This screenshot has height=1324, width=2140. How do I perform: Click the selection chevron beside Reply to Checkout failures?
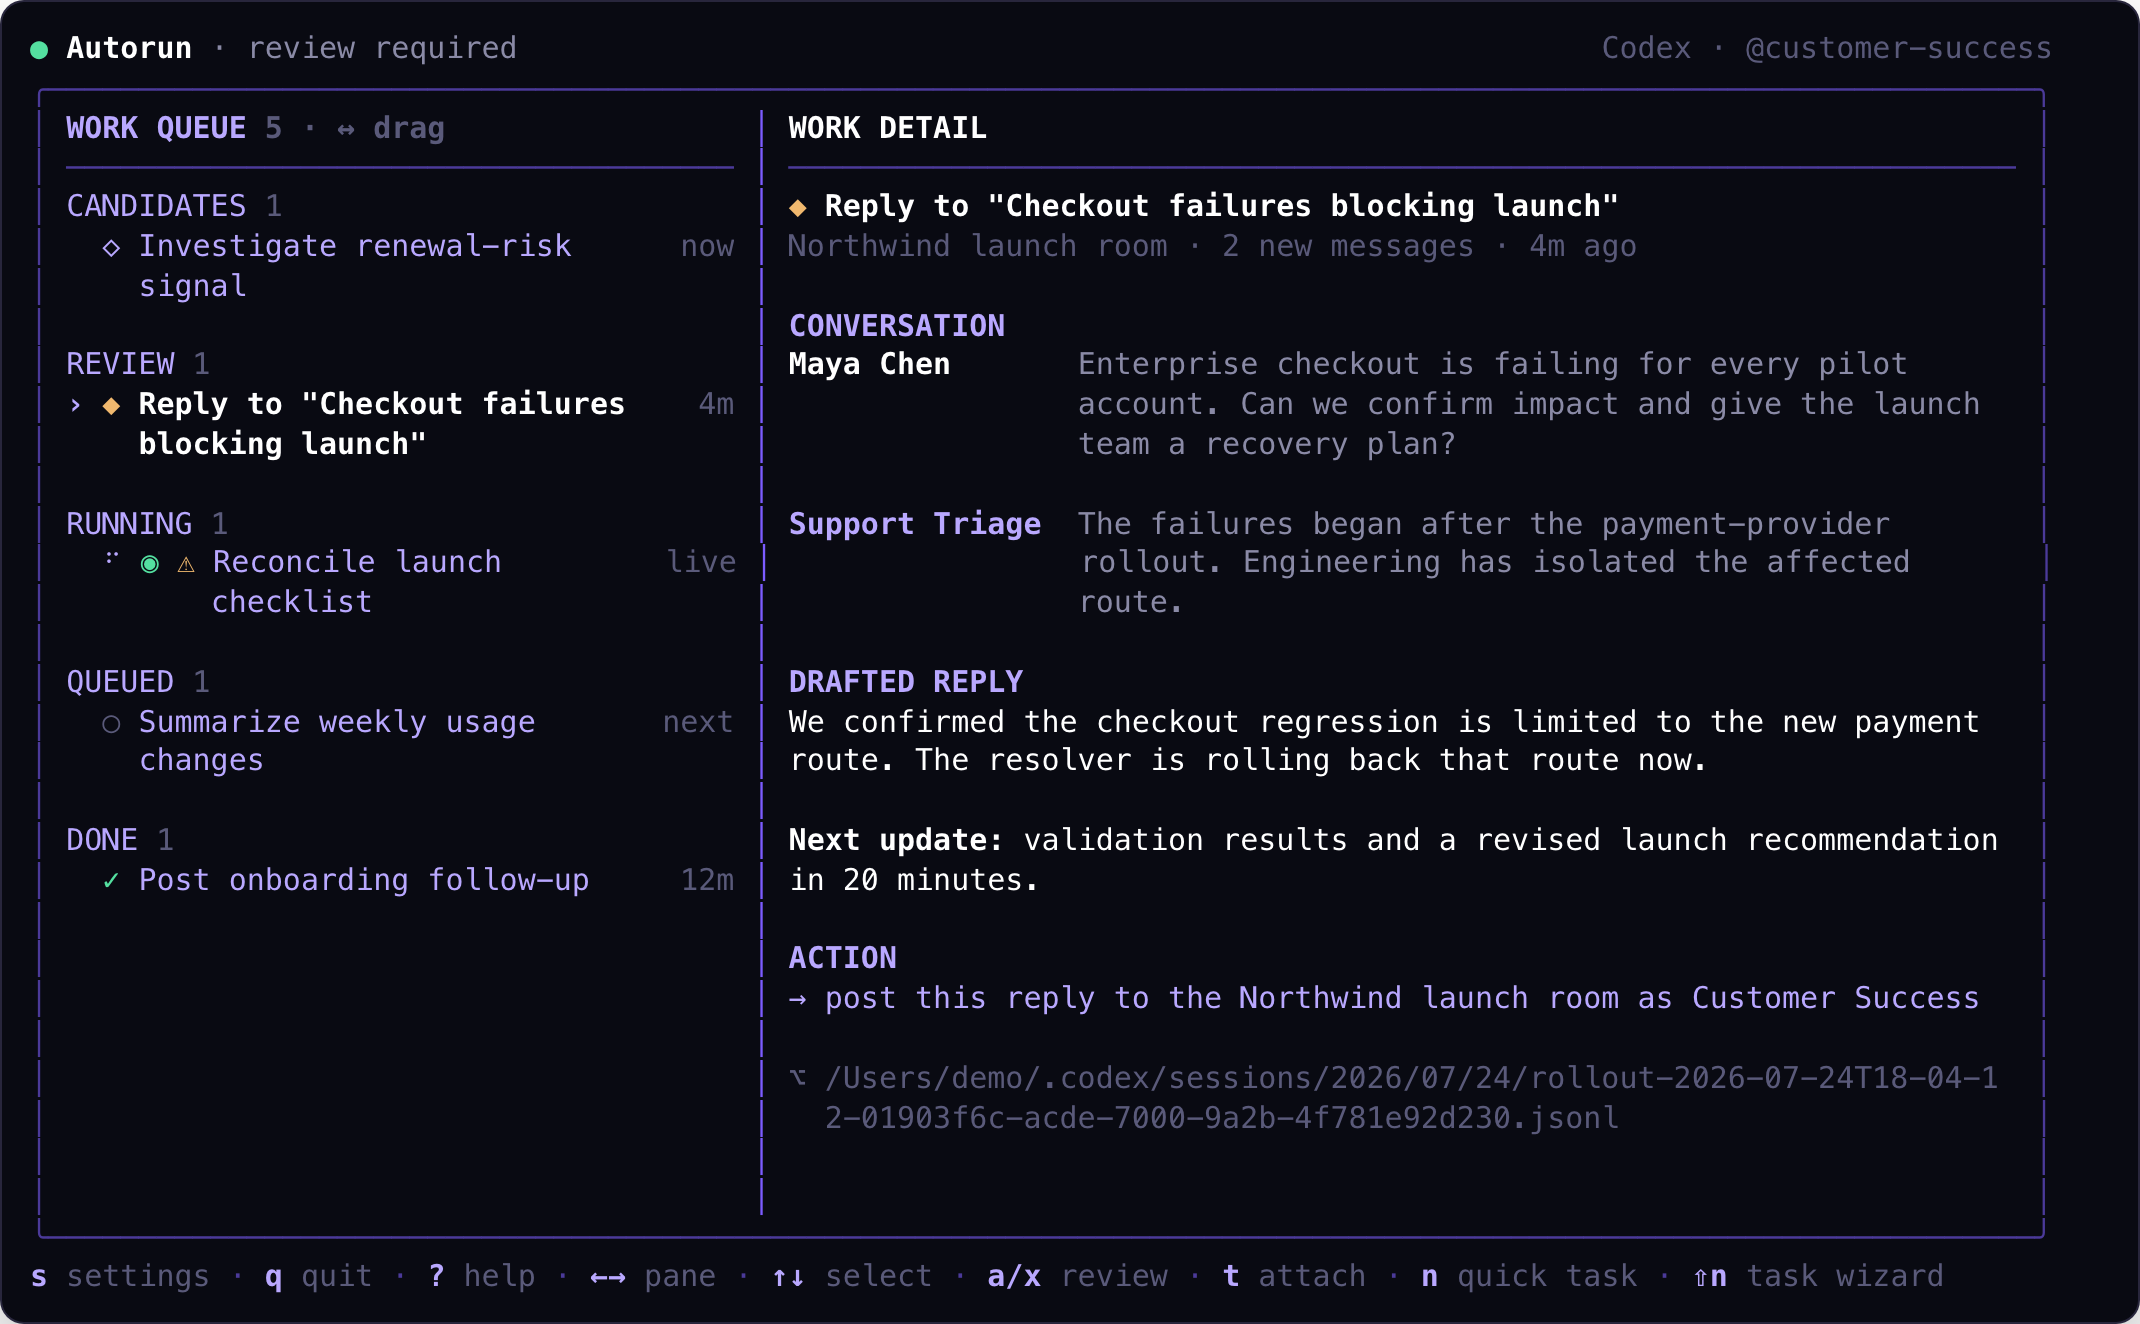click(75, 405)
